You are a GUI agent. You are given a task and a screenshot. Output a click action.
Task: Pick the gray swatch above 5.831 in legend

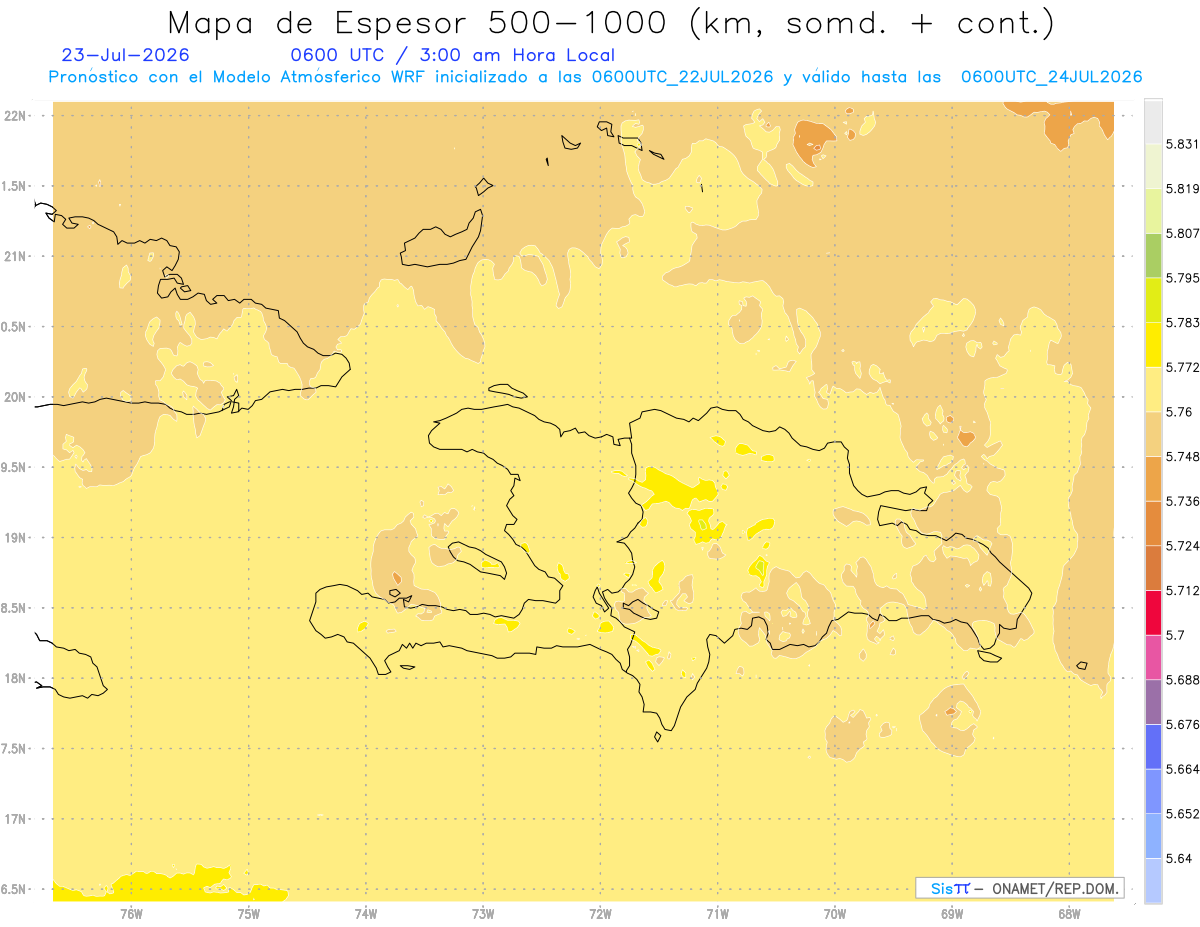pos(1153,122)
